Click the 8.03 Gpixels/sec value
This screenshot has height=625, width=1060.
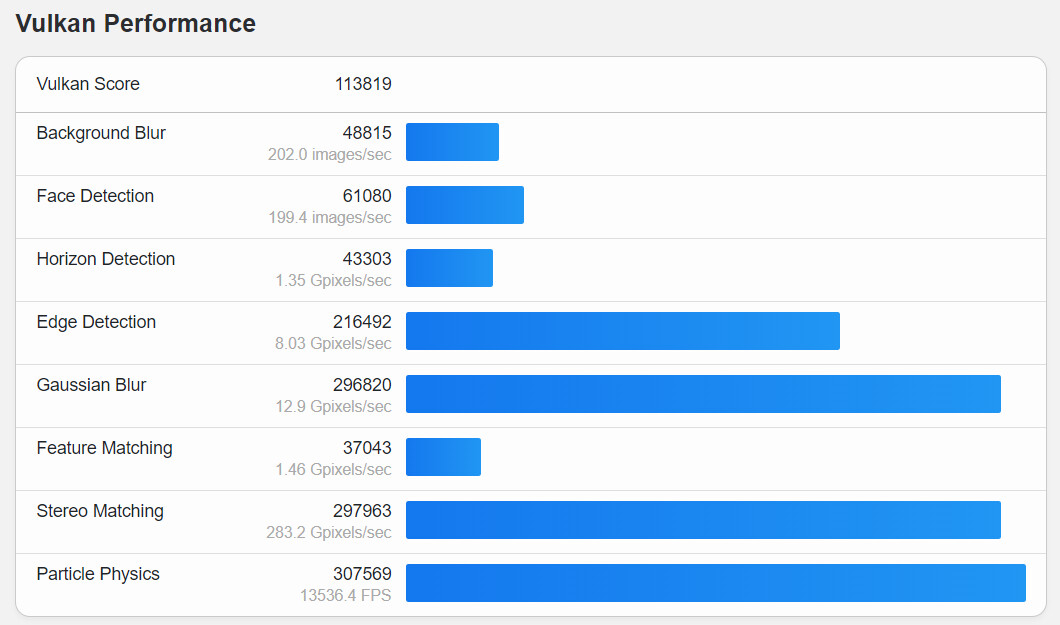point(333,344)
